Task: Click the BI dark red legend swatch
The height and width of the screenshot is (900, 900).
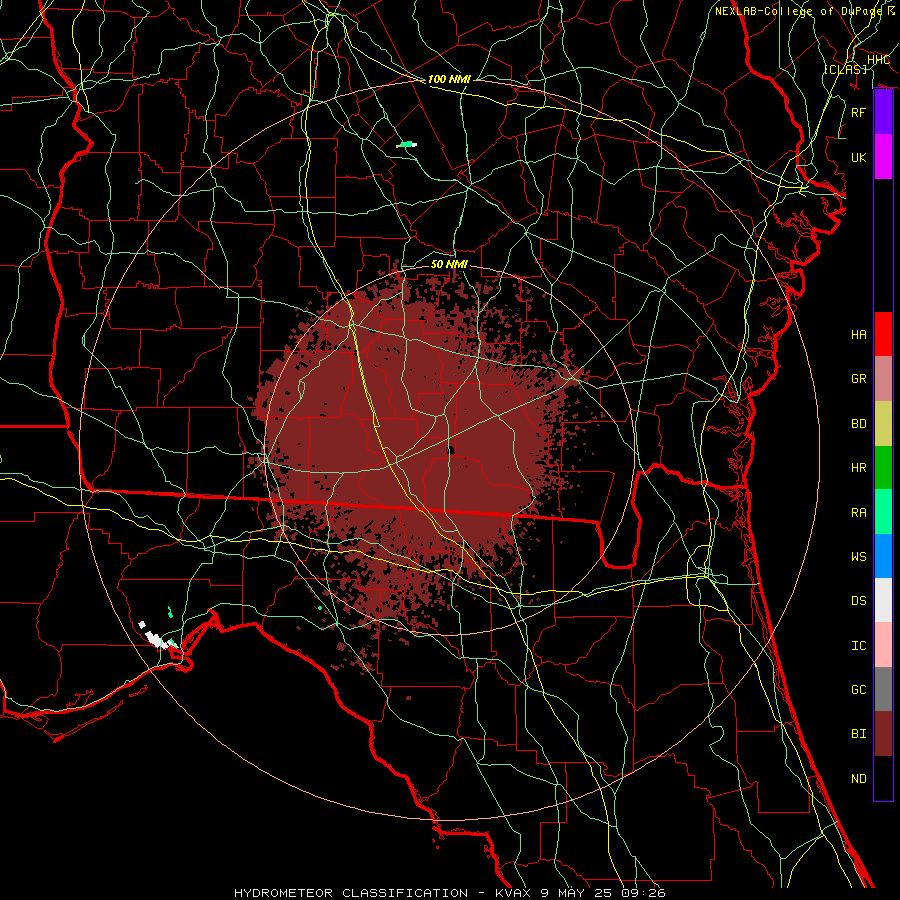Action: 883,734
